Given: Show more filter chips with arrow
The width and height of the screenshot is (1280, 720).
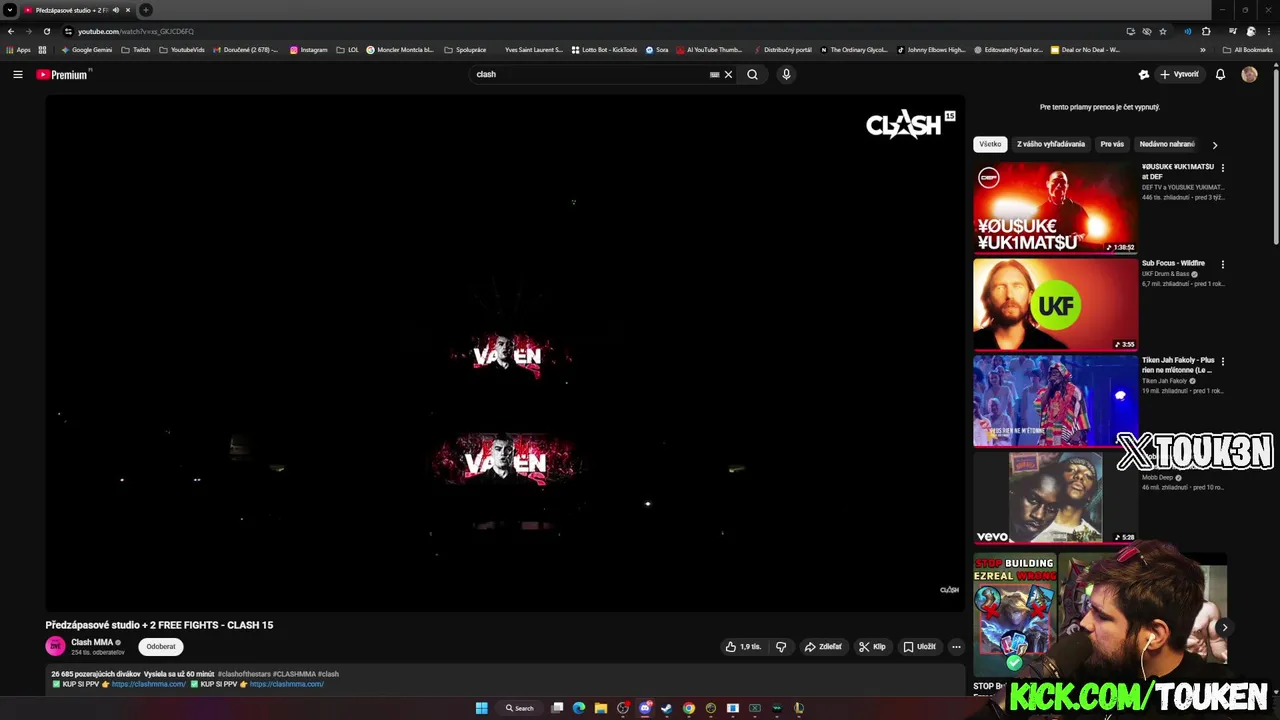Looking at the screenshot, I should point(1215,145).
